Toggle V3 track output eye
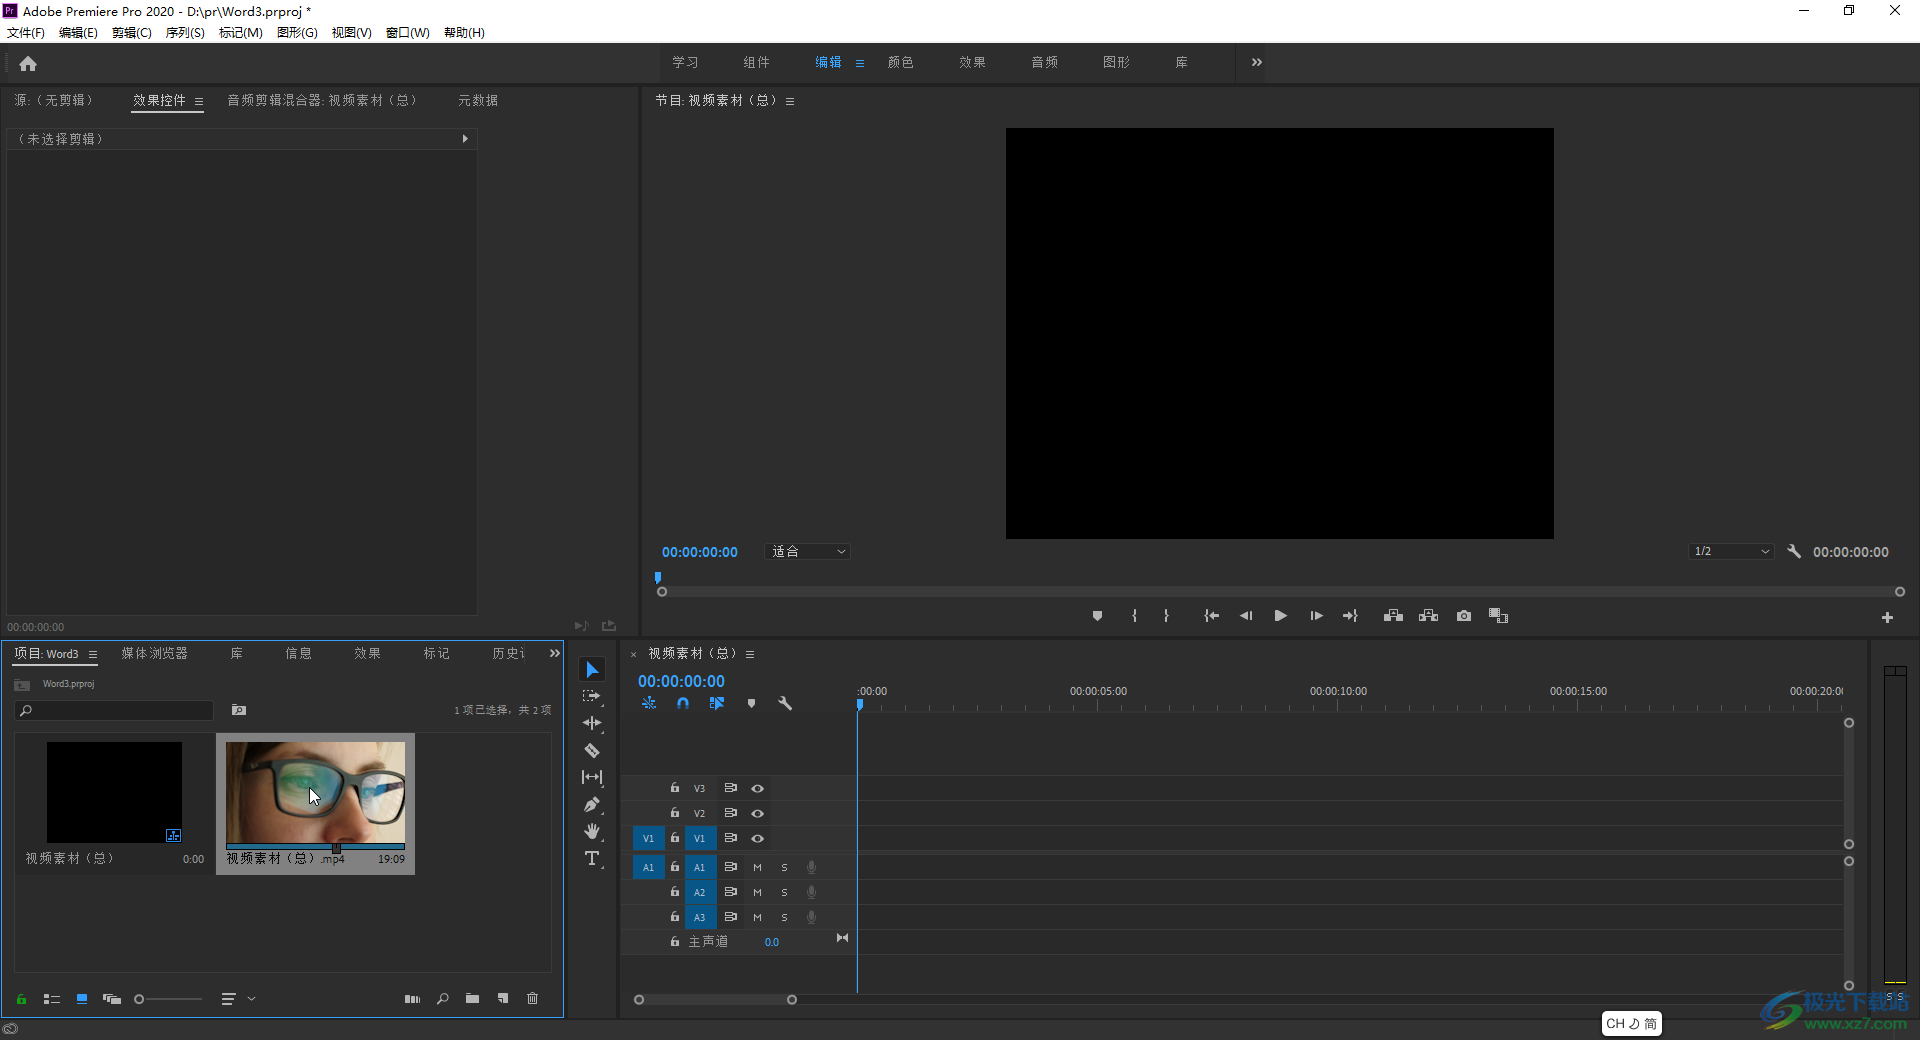Image resolution: width=1920 pixels, height=1040 pixels. tap(757, 789)
